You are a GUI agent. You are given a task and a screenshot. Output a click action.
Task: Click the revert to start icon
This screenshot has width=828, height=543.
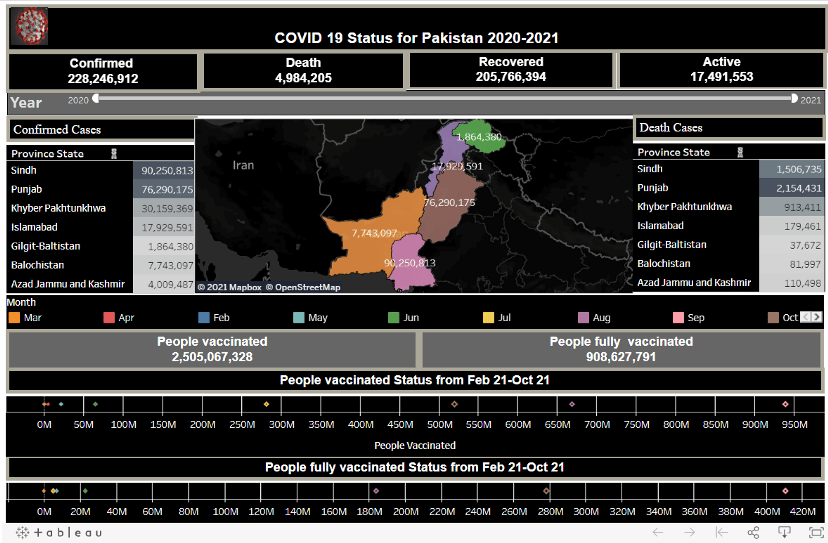pos(721,532)
